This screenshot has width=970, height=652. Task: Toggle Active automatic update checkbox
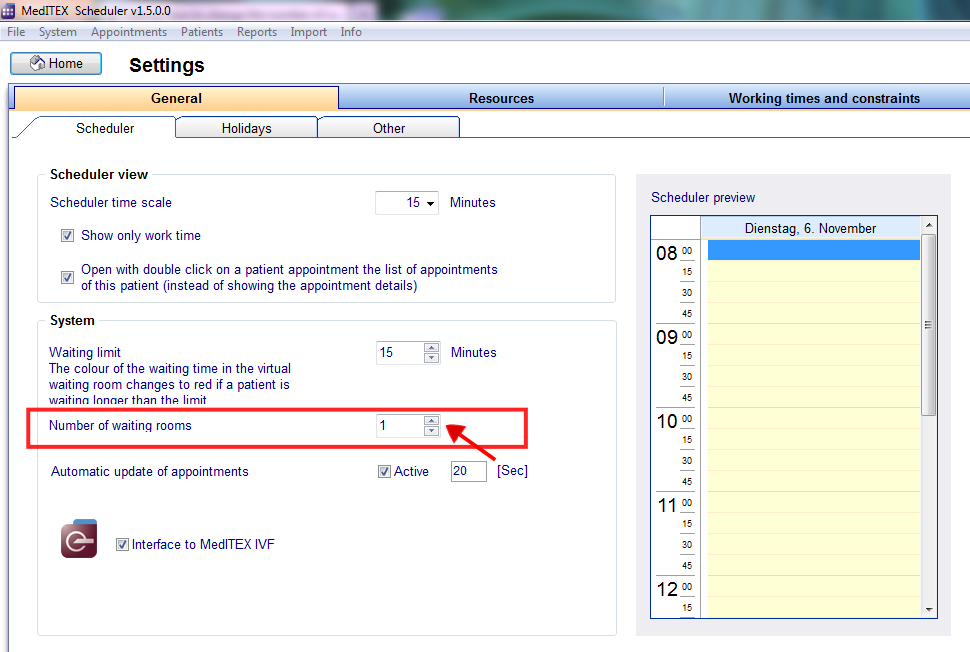coord(384,471)
